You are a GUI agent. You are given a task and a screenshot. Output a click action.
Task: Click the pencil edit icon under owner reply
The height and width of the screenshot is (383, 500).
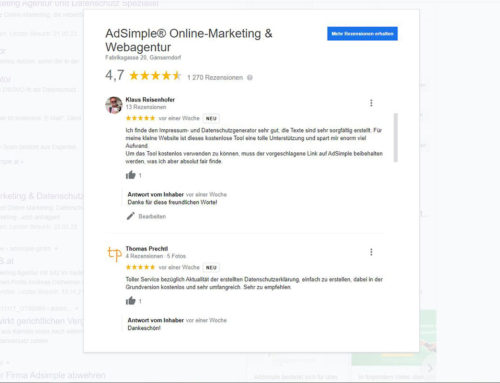pos(131,216)
